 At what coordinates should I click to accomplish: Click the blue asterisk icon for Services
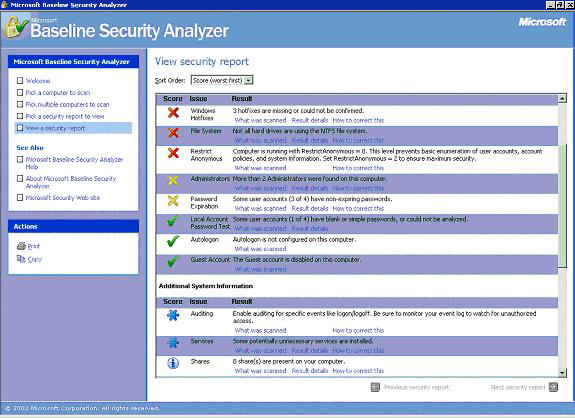173,342
